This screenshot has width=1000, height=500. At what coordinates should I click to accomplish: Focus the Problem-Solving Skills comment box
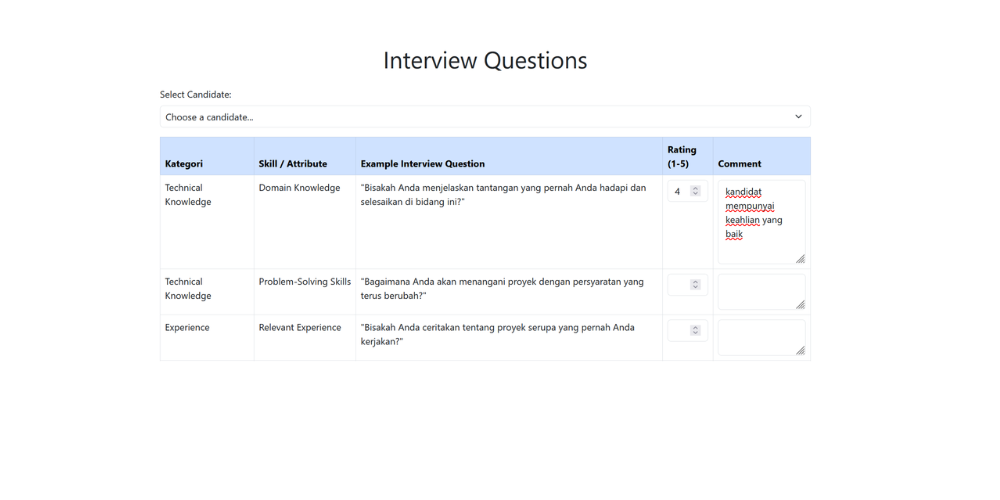[x=759, y=291]
